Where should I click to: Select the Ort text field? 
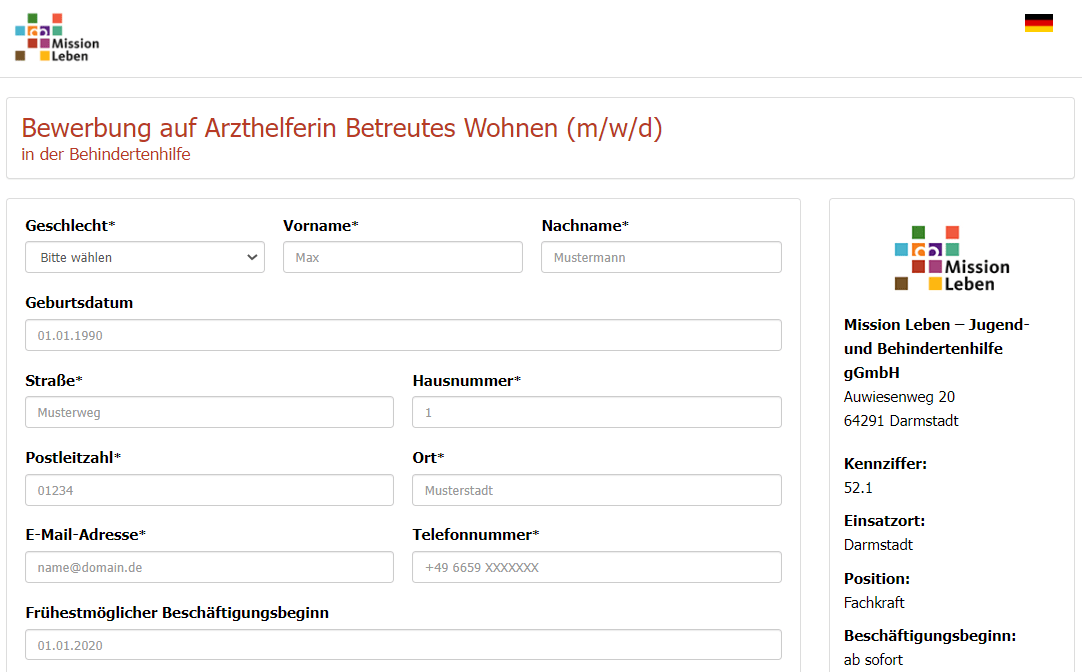[596, 490]
